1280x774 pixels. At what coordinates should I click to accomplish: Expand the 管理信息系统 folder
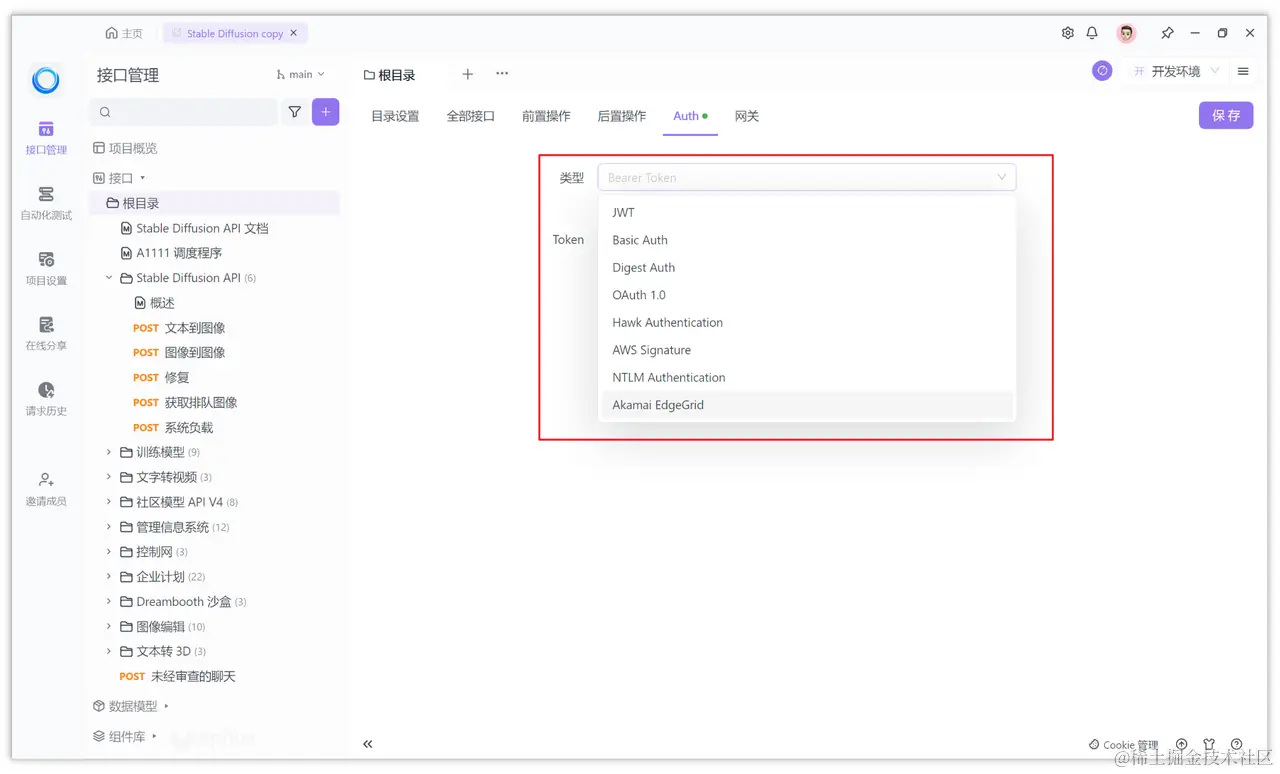tap(109, 527)
